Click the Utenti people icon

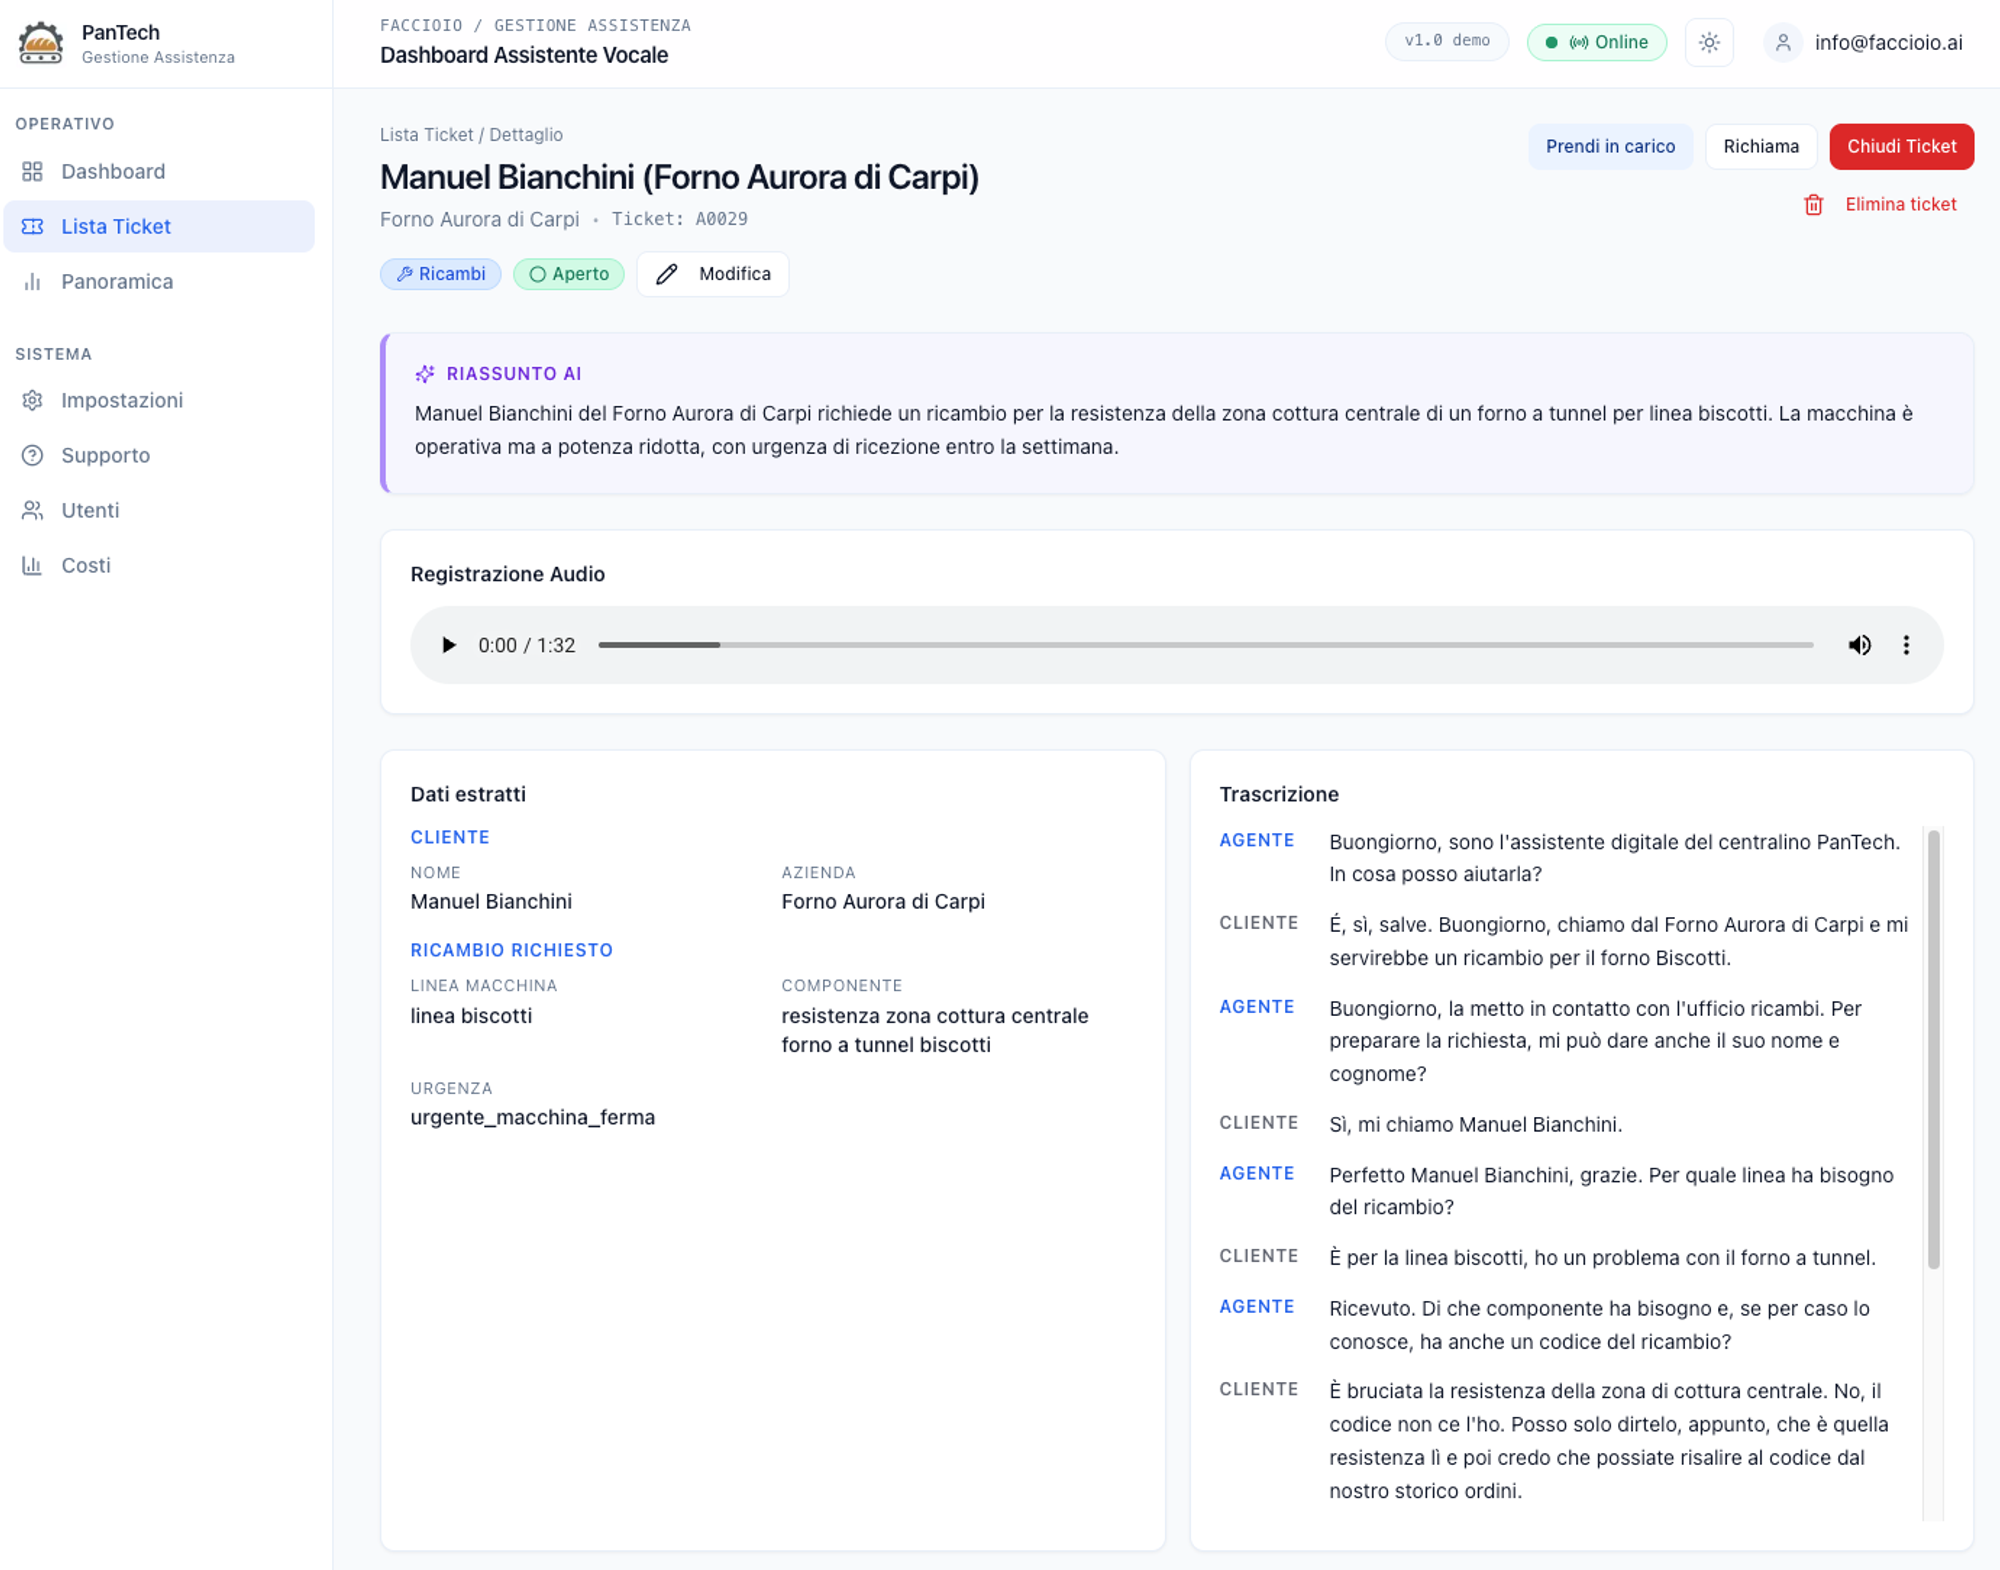tap(32, 510)
